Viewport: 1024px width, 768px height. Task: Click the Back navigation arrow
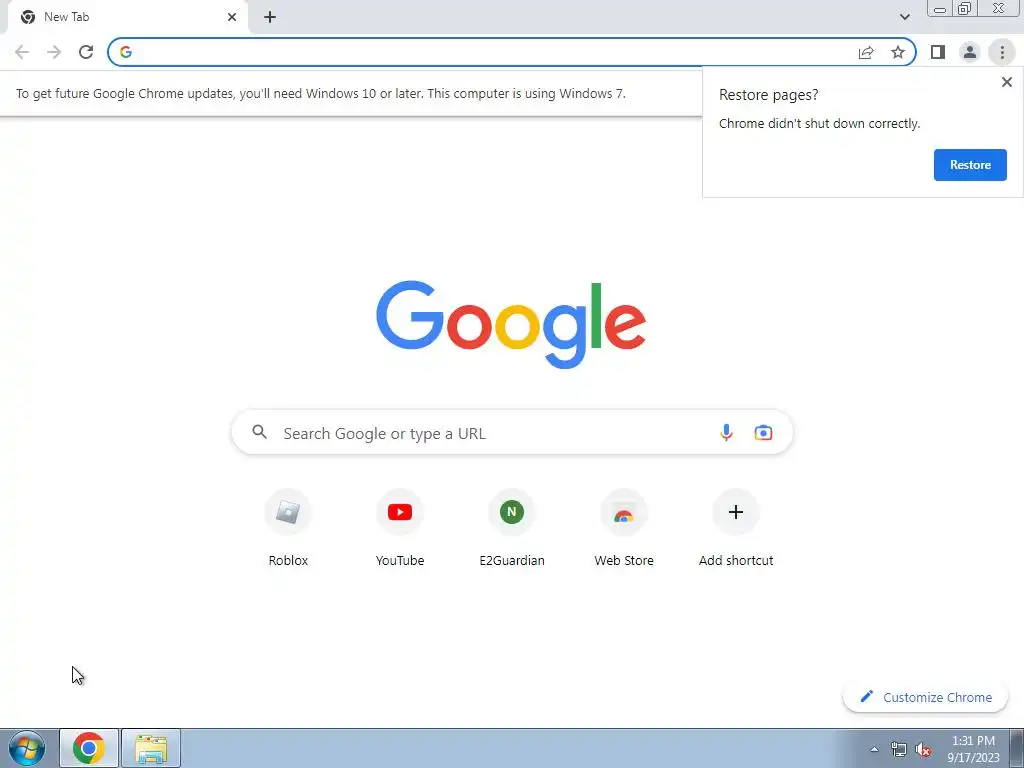(x=22, y=52)
